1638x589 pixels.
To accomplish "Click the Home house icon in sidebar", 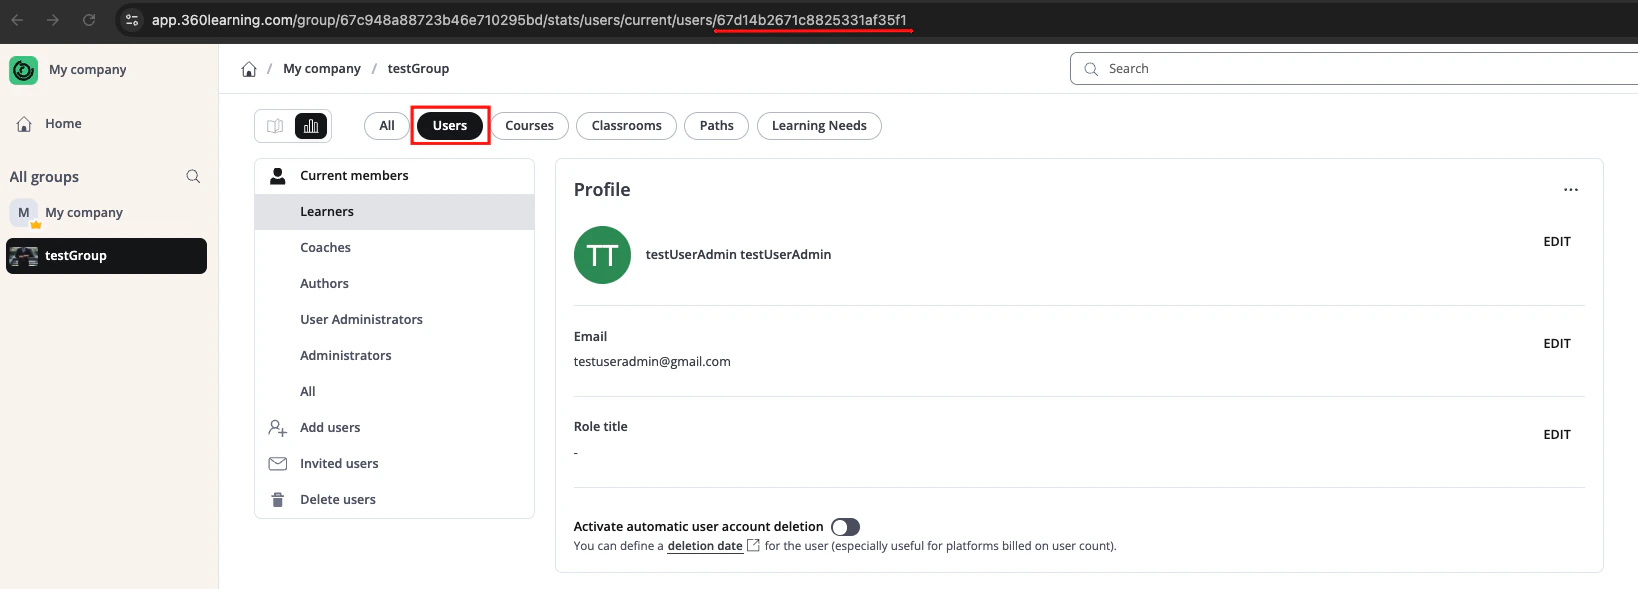I will [x=24, y=124].
